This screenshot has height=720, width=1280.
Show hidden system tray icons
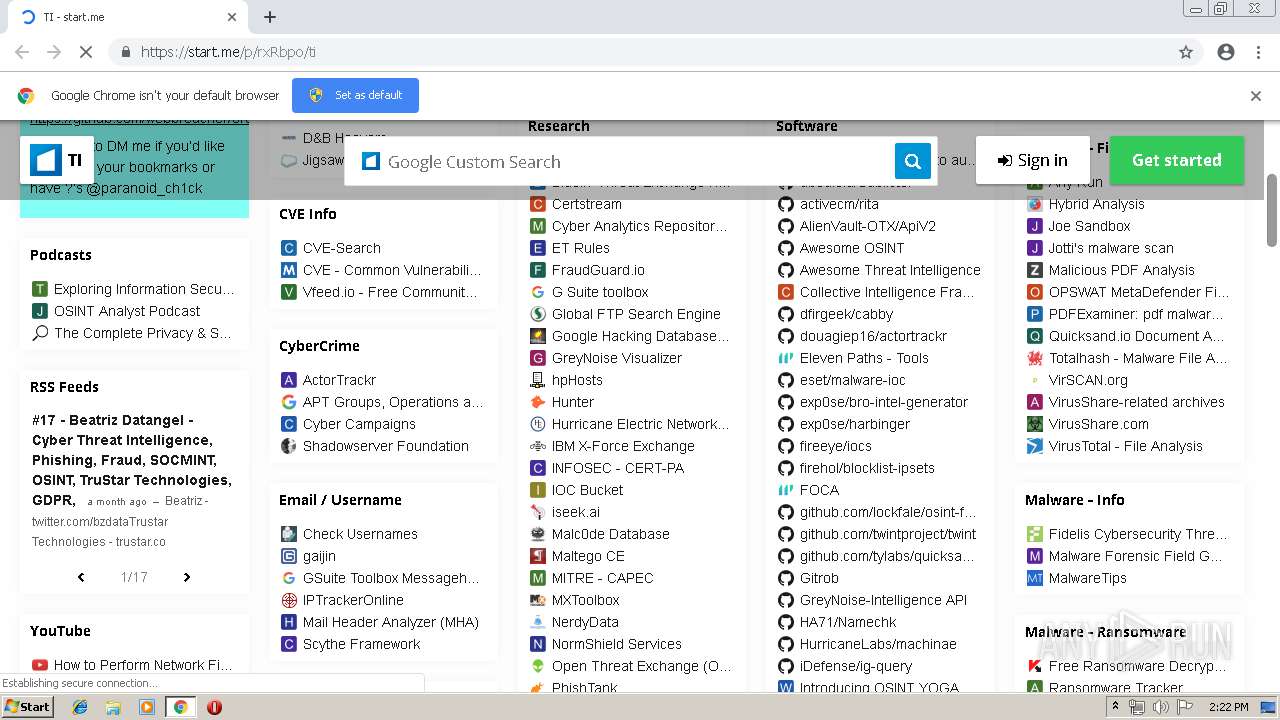[x=1116, y=707]
